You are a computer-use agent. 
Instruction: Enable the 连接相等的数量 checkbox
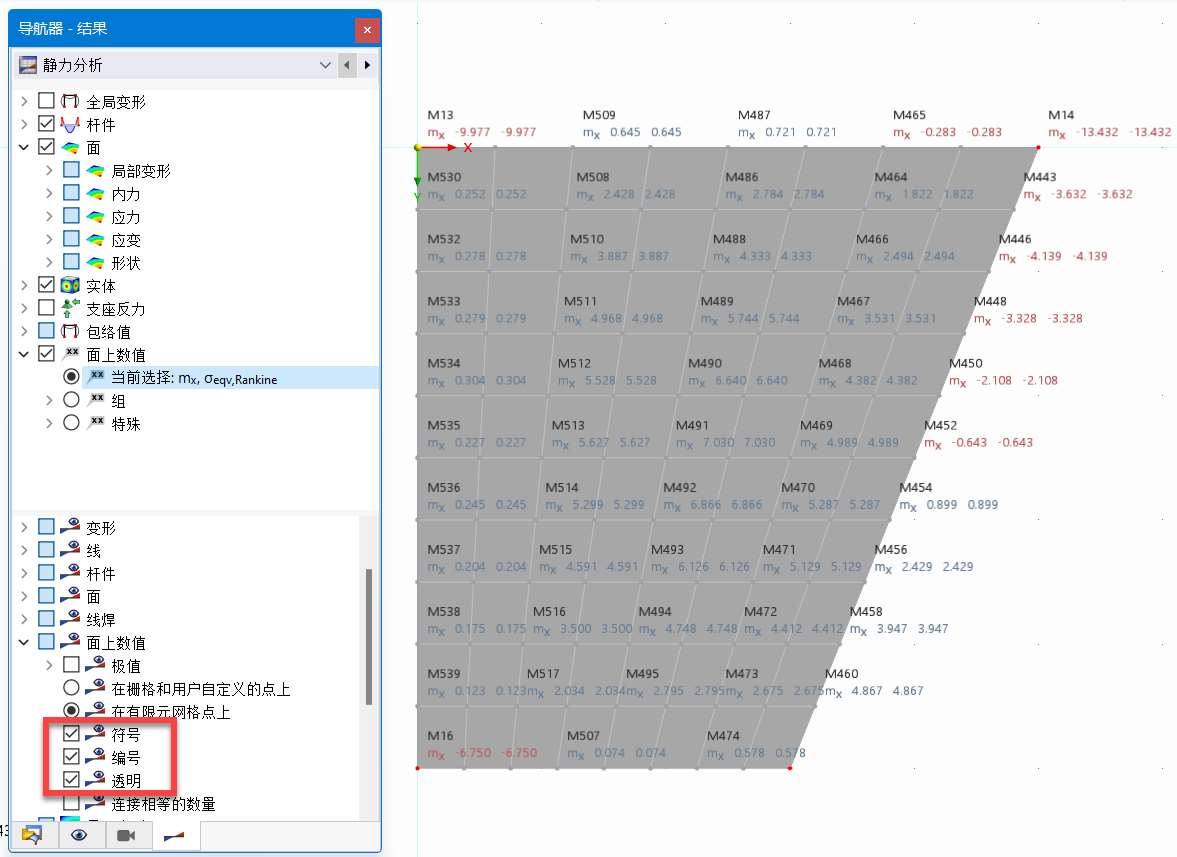click(71, 803)
